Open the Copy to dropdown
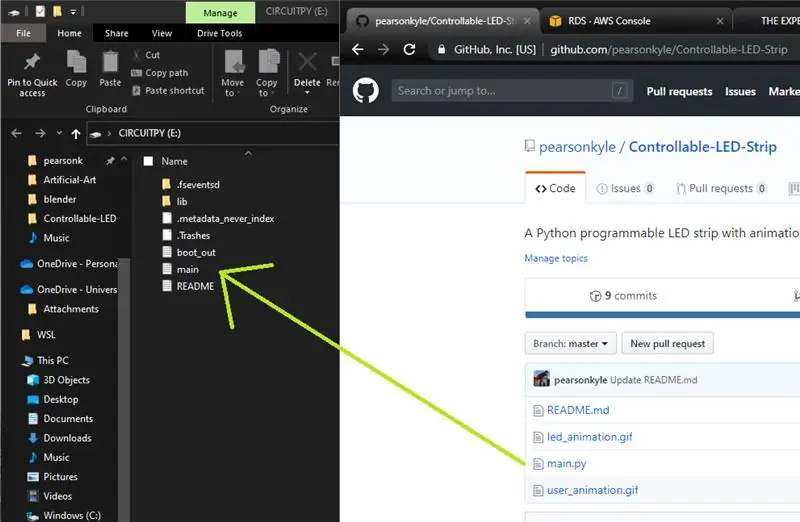 [266, 87]
